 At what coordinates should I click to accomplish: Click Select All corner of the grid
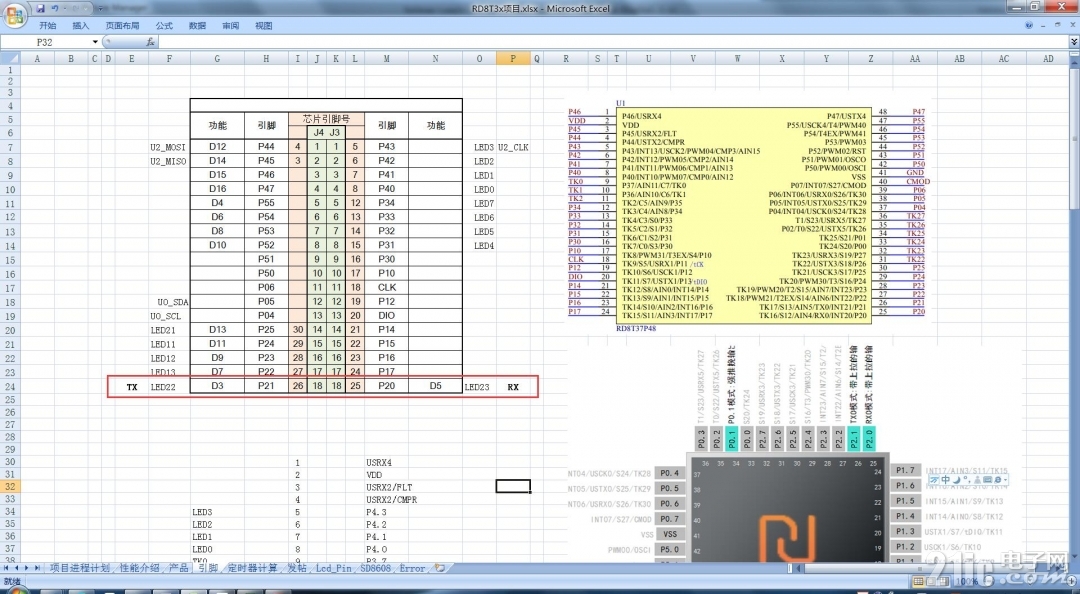pyautogui.click(x=10, y=59)
